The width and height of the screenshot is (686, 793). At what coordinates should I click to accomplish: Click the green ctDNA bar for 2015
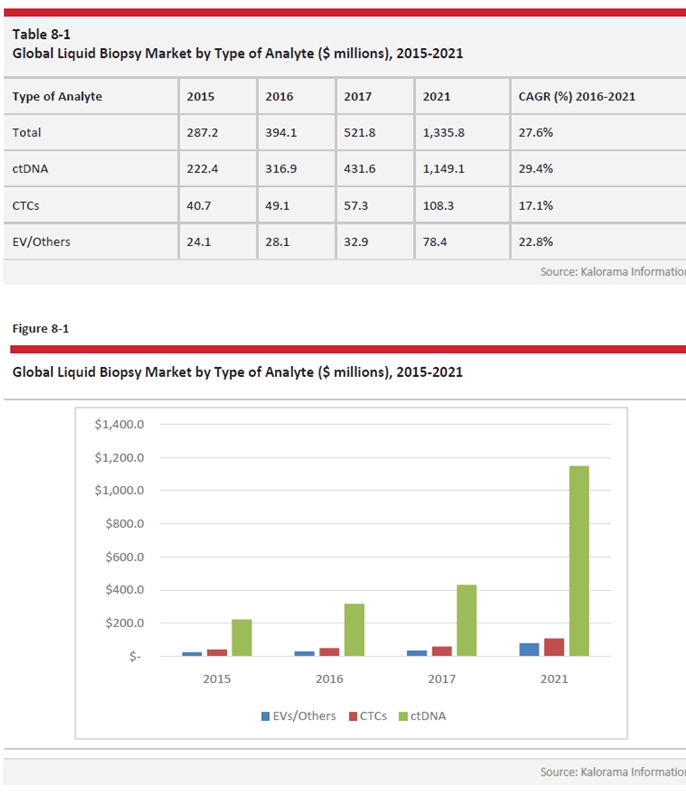pos(242,637)
